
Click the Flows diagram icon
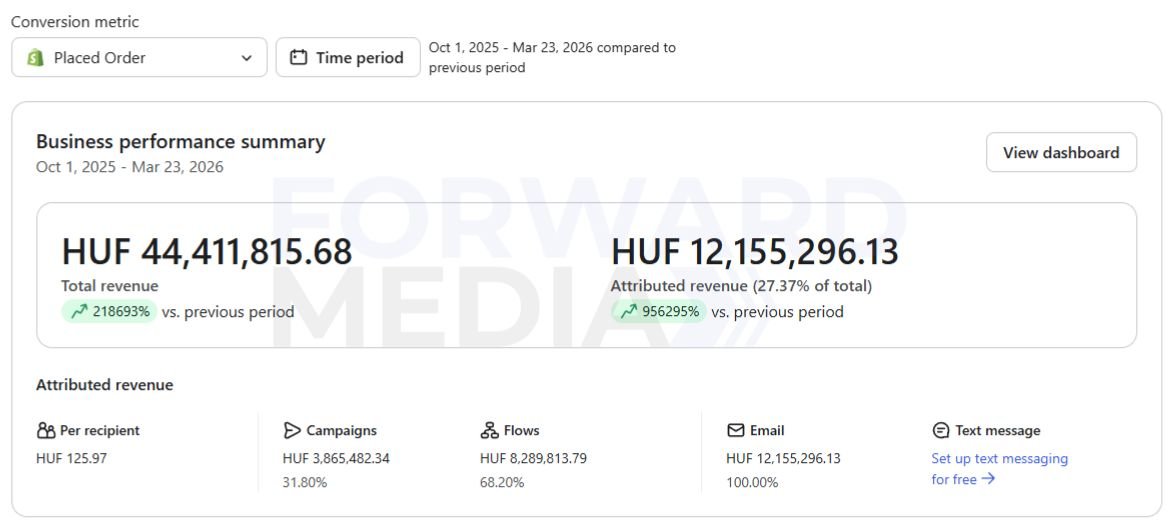tap(489, 431)
